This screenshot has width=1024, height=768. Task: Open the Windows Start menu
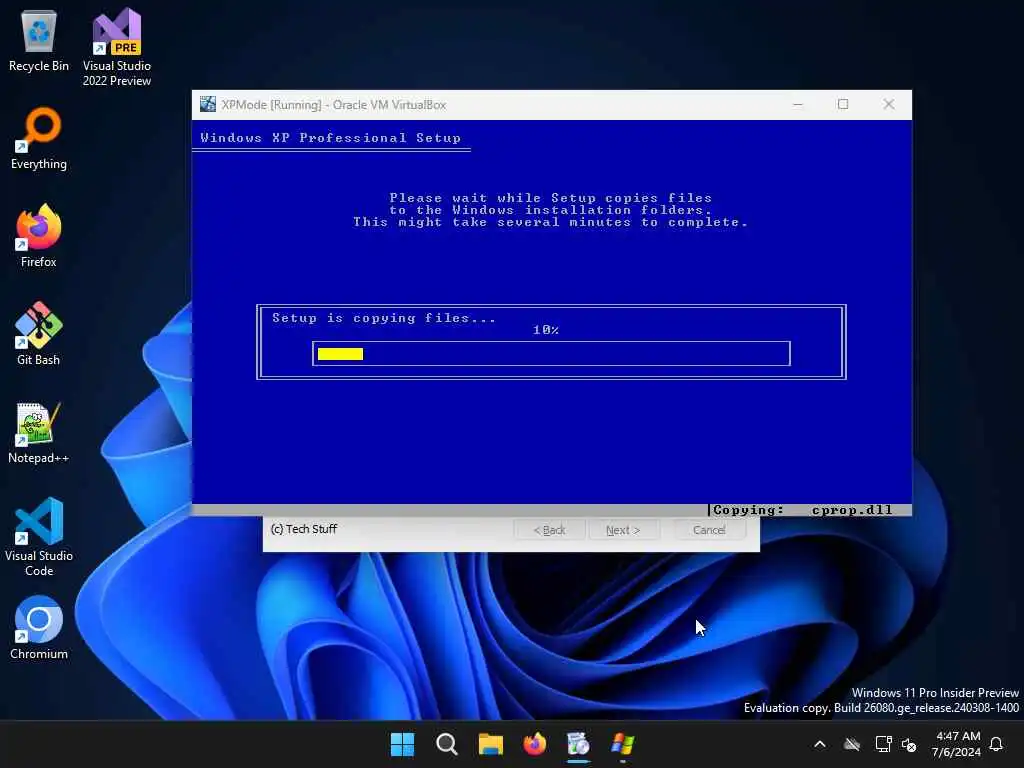click(402, 744)
